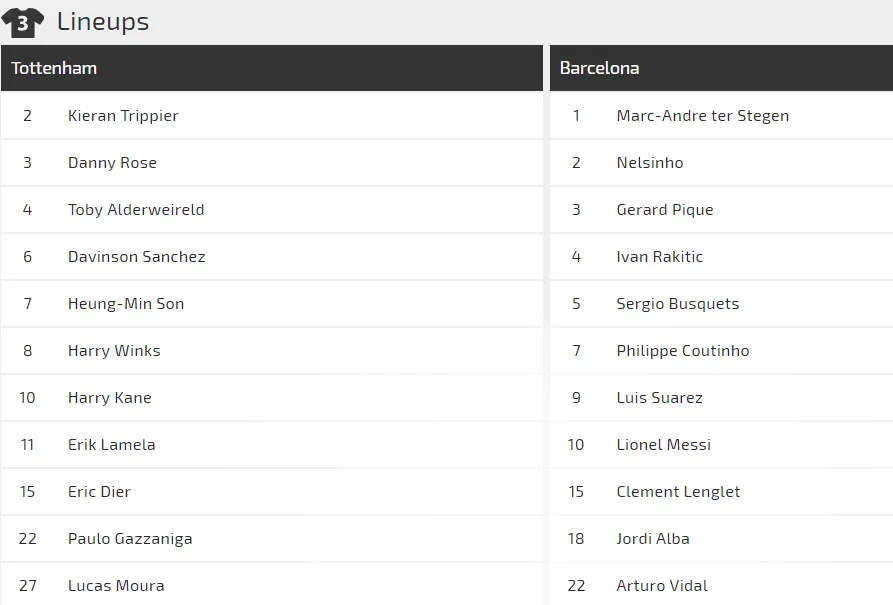Select goalkeeper Paulo Gazzaniga
This screenshot has width=893, height=605.
pos(130,539)
